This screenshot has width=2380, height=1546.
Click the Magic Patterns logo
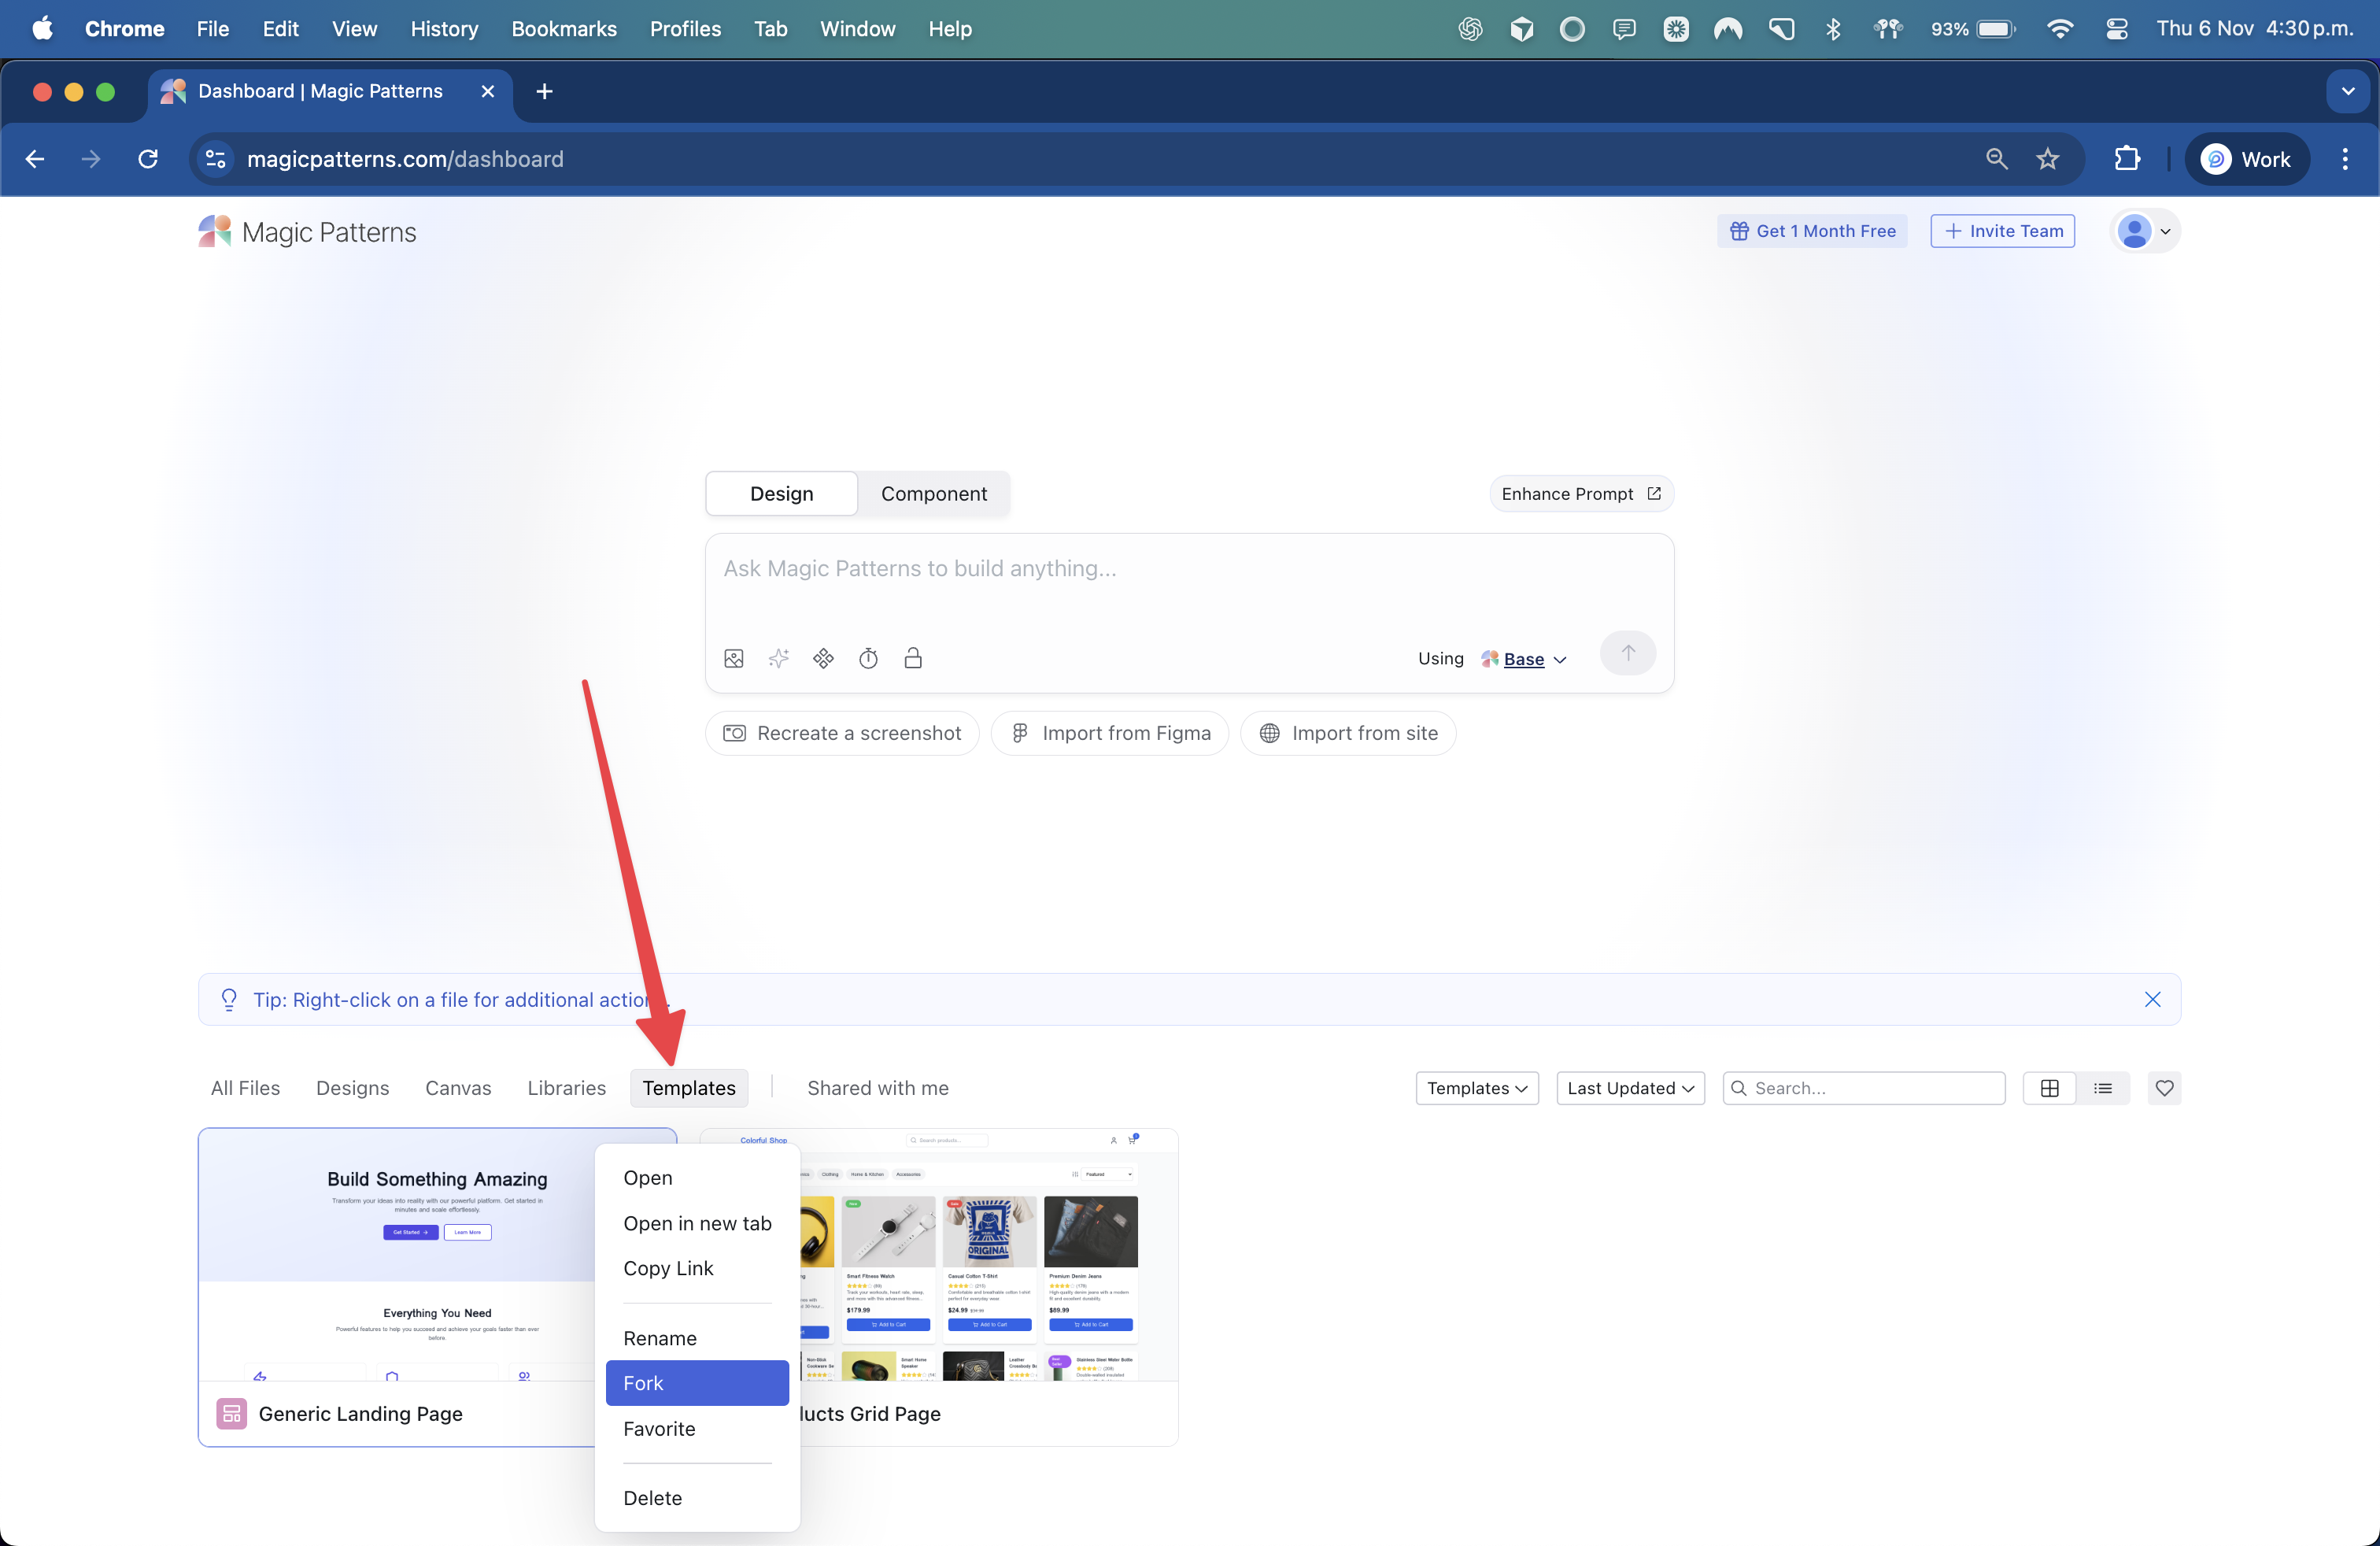click(305, 231)
